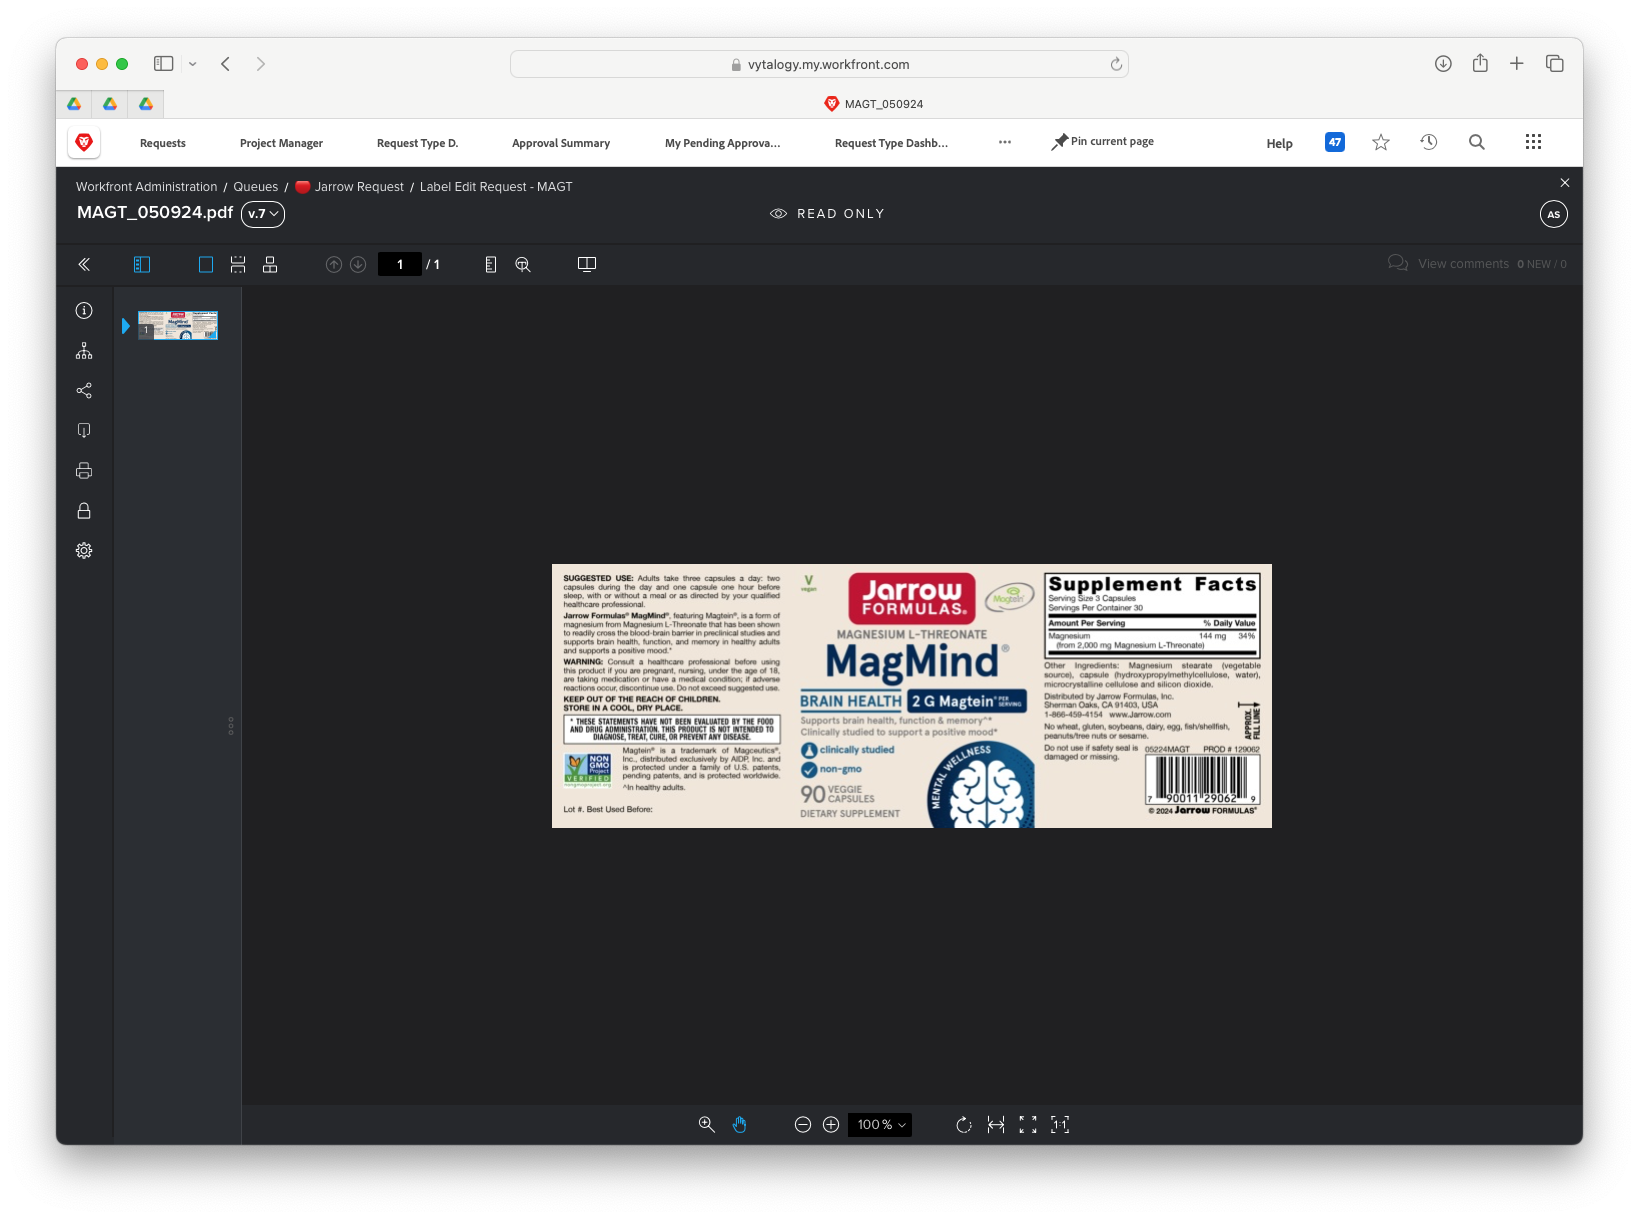Click the AS user avatar
The image size is (1639, 1219).
click(x=1554, y=214)
